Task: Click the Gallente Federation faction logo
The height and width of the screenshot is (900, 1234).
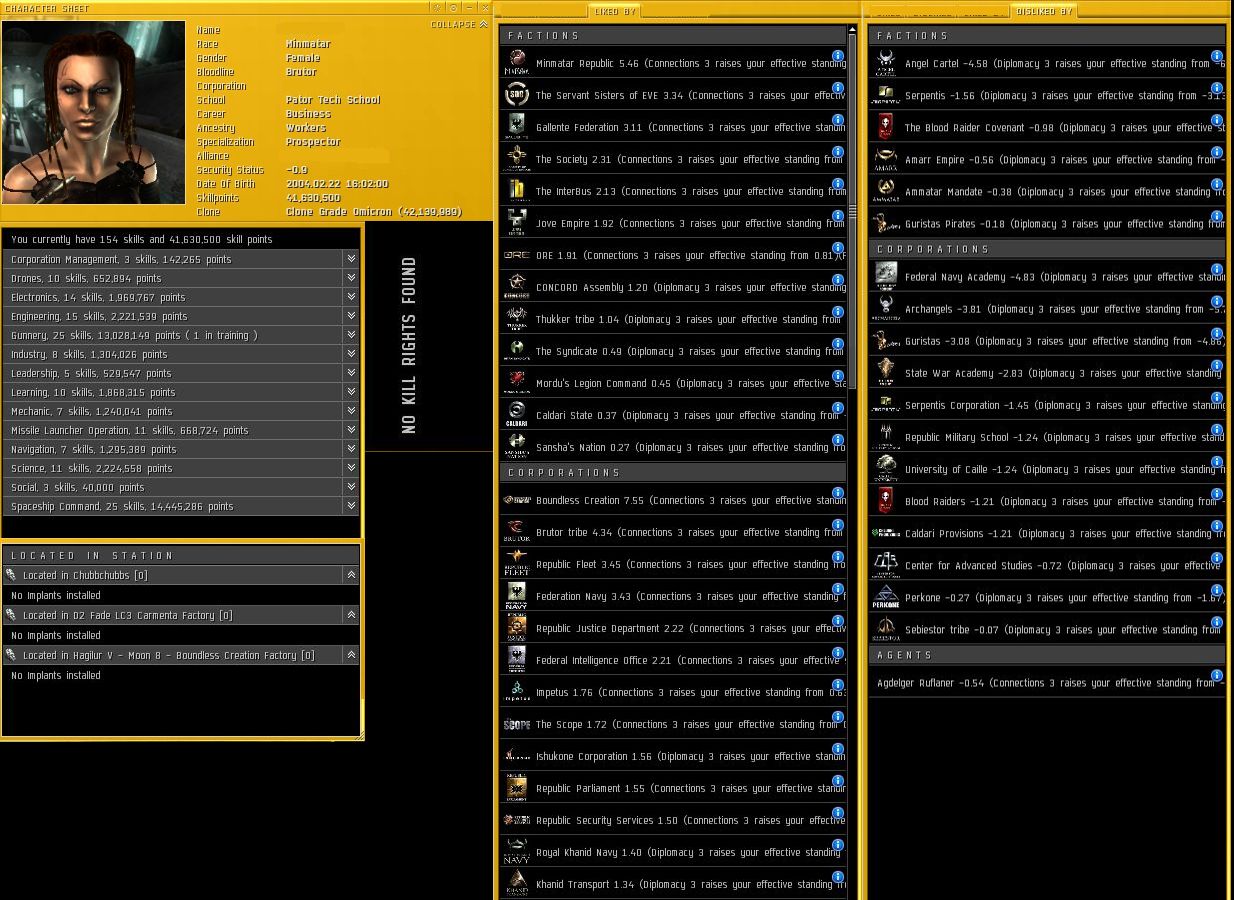Action: pos(516,127)
